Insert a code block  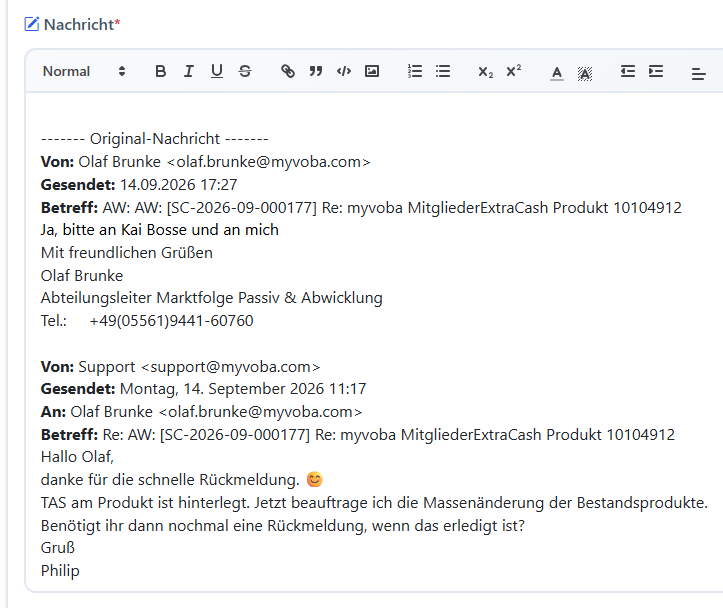pyautogui.click(x=344, y=71)
